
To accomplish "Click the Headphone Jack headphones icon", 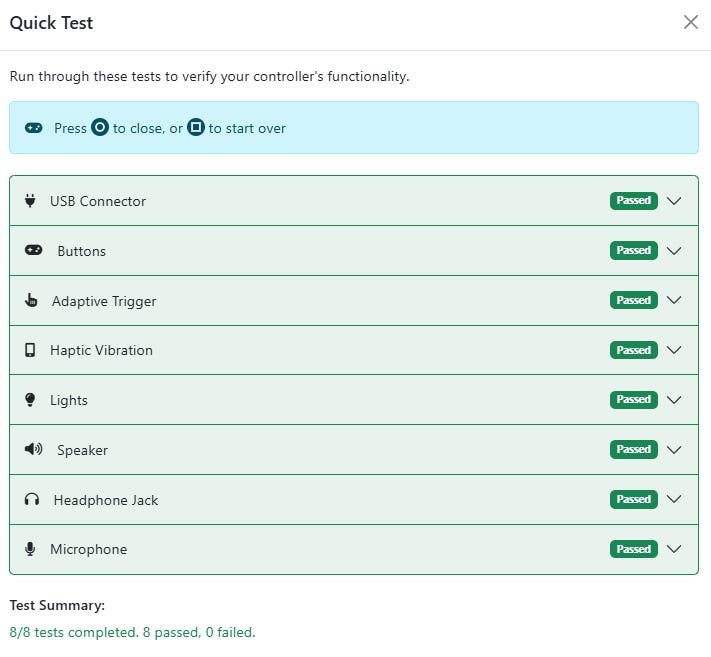I will point(32,500).
